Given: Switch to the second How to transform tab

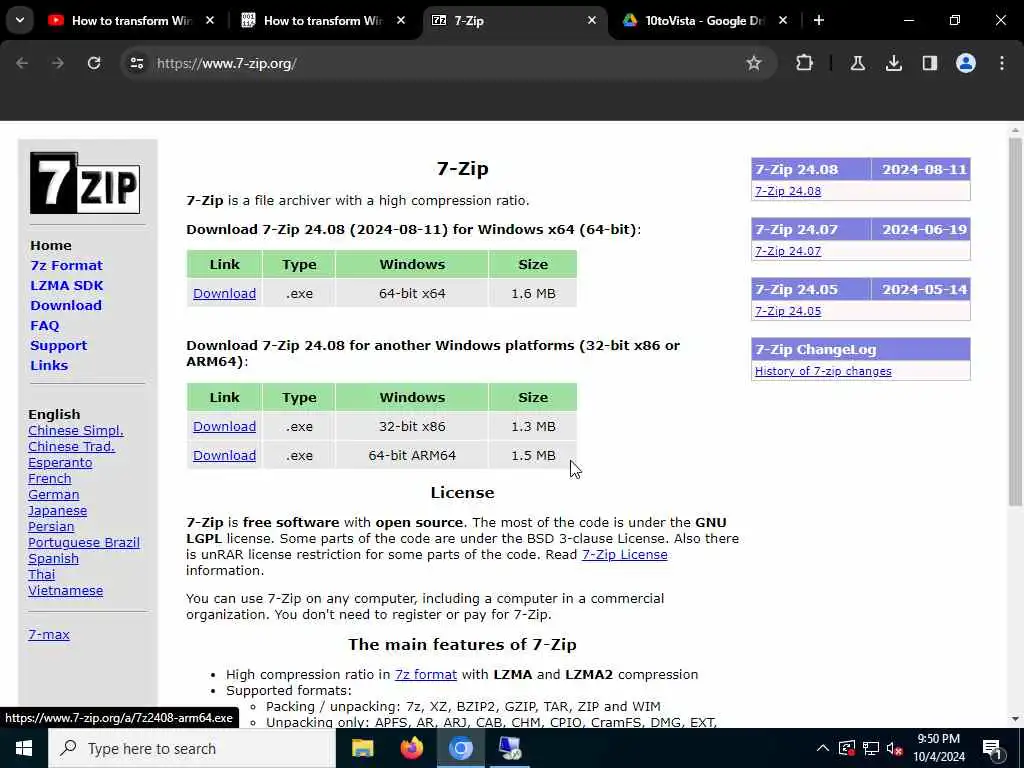Looking at the screenshot, I should 323,20.
